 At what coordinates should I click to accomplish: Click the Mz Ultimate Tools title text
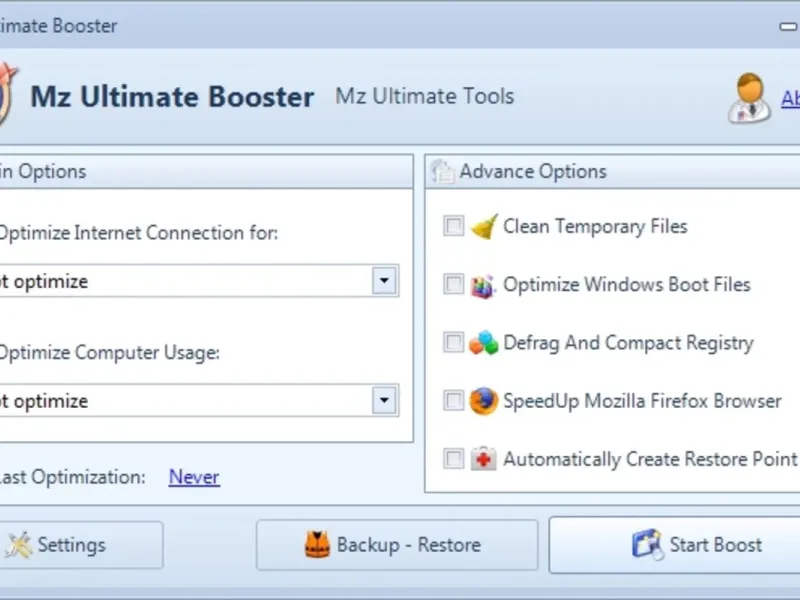click(x=424, y=96)
